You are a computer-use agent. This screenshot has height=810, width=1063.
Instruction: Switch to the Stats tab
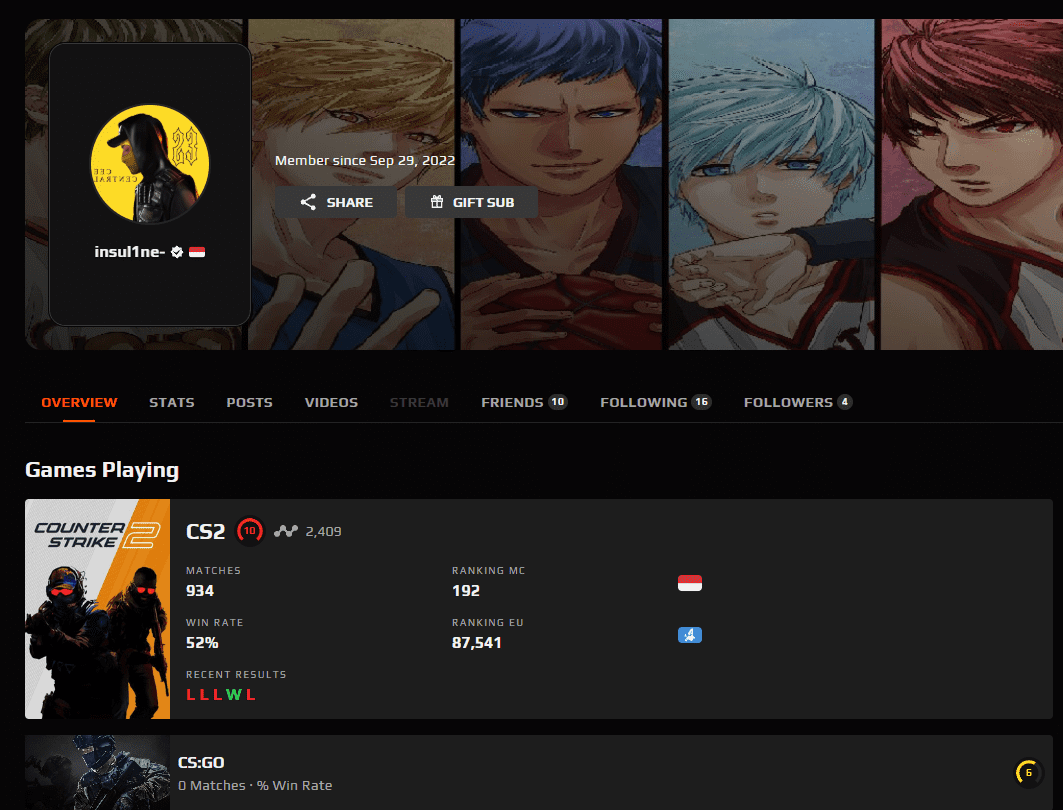[x=172, y=402]
